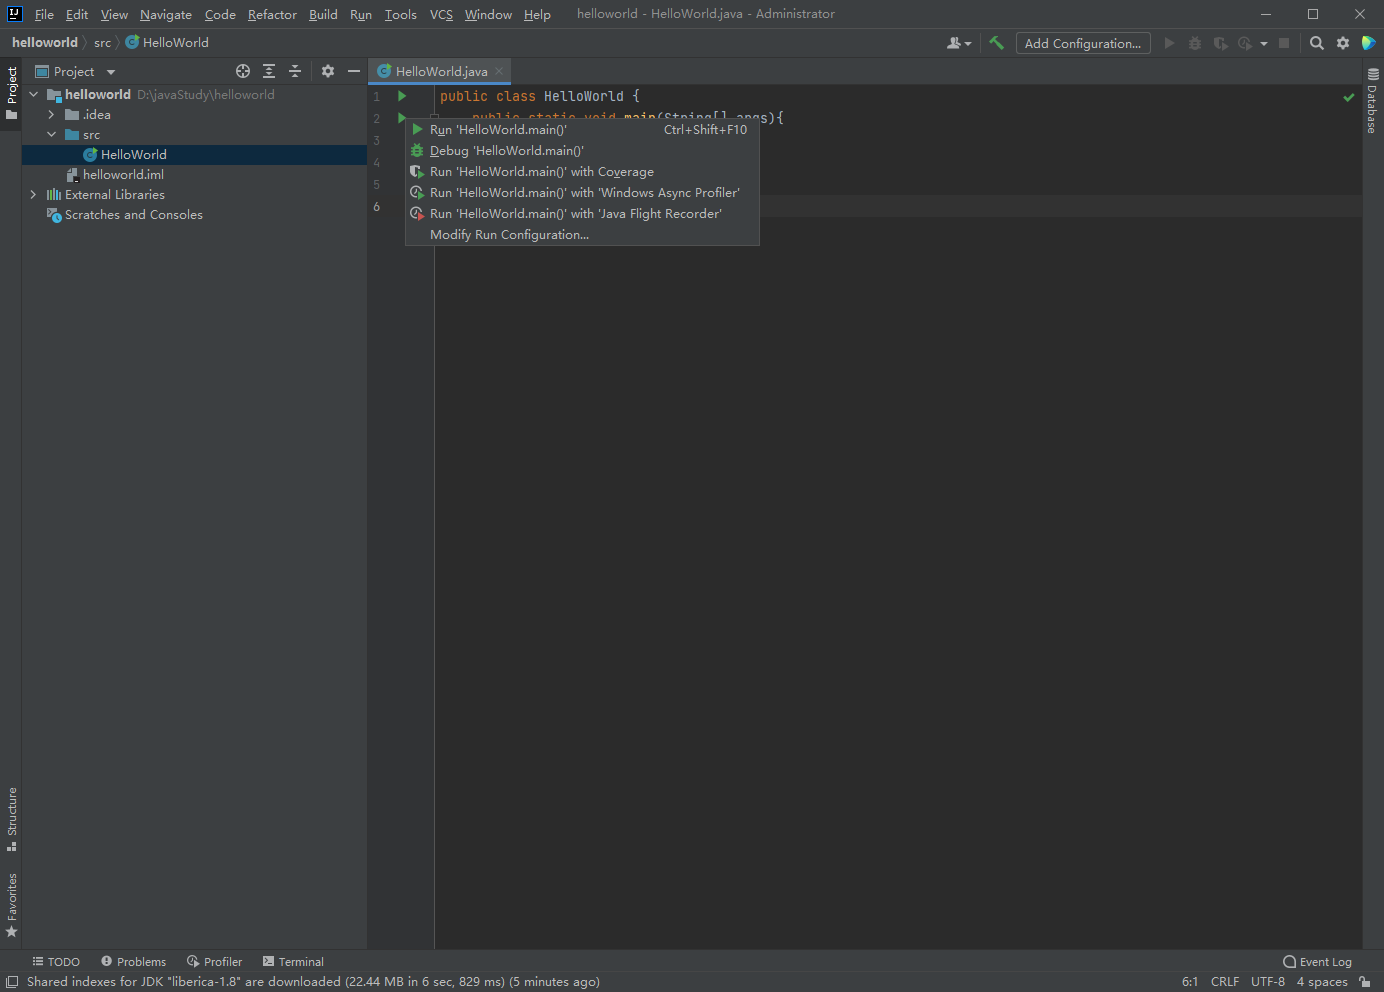Viewport: 1384px width, 992px height.
Task: Click the Stop square toolbar icon
Action: pos(1284,43)
